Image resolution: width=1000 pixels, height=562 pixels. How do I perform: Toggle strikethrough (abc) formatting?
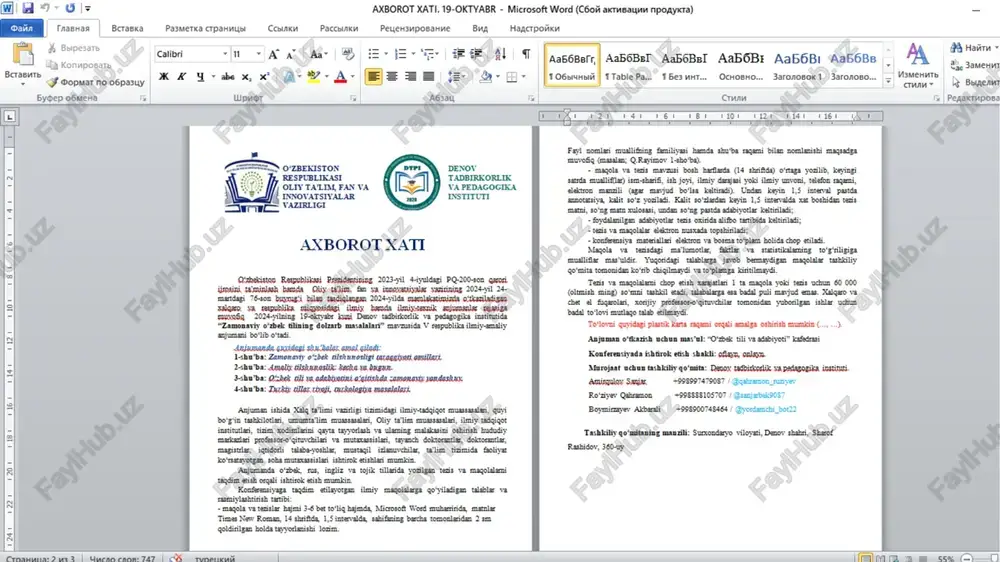coord(228,77)
